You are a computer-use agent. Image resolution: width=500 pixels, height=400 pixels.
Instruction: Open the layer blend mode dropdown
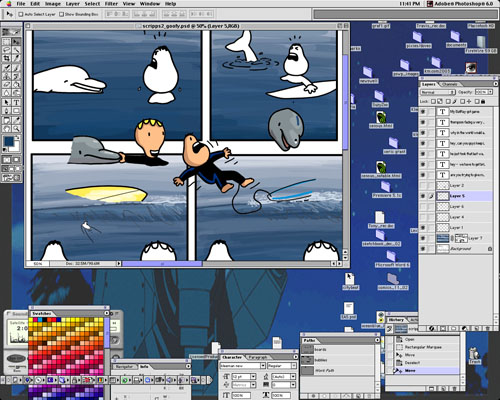coord(438,92)
